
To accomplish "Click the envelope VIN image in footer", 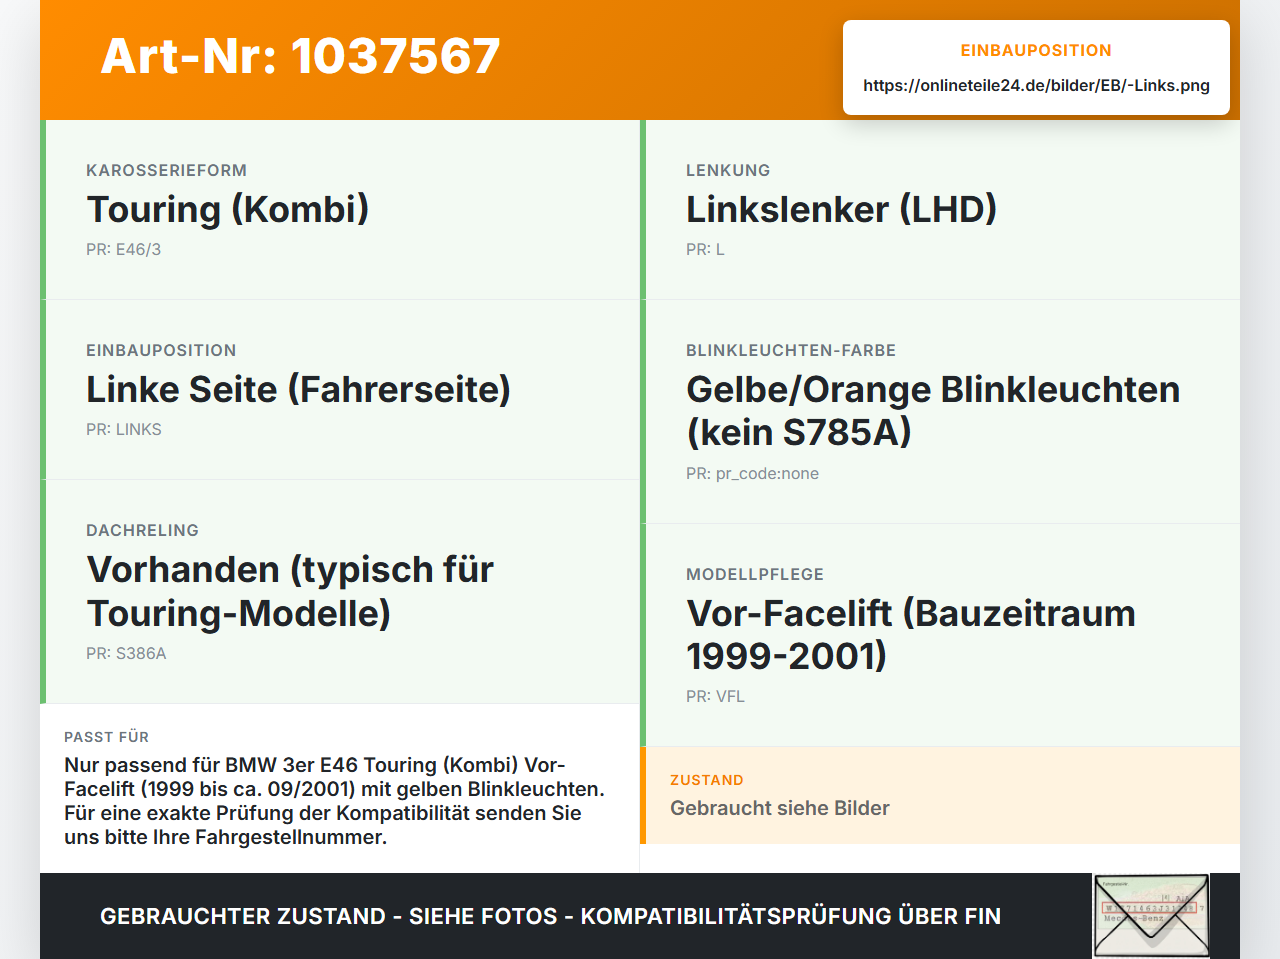I will pos(1151,916).
